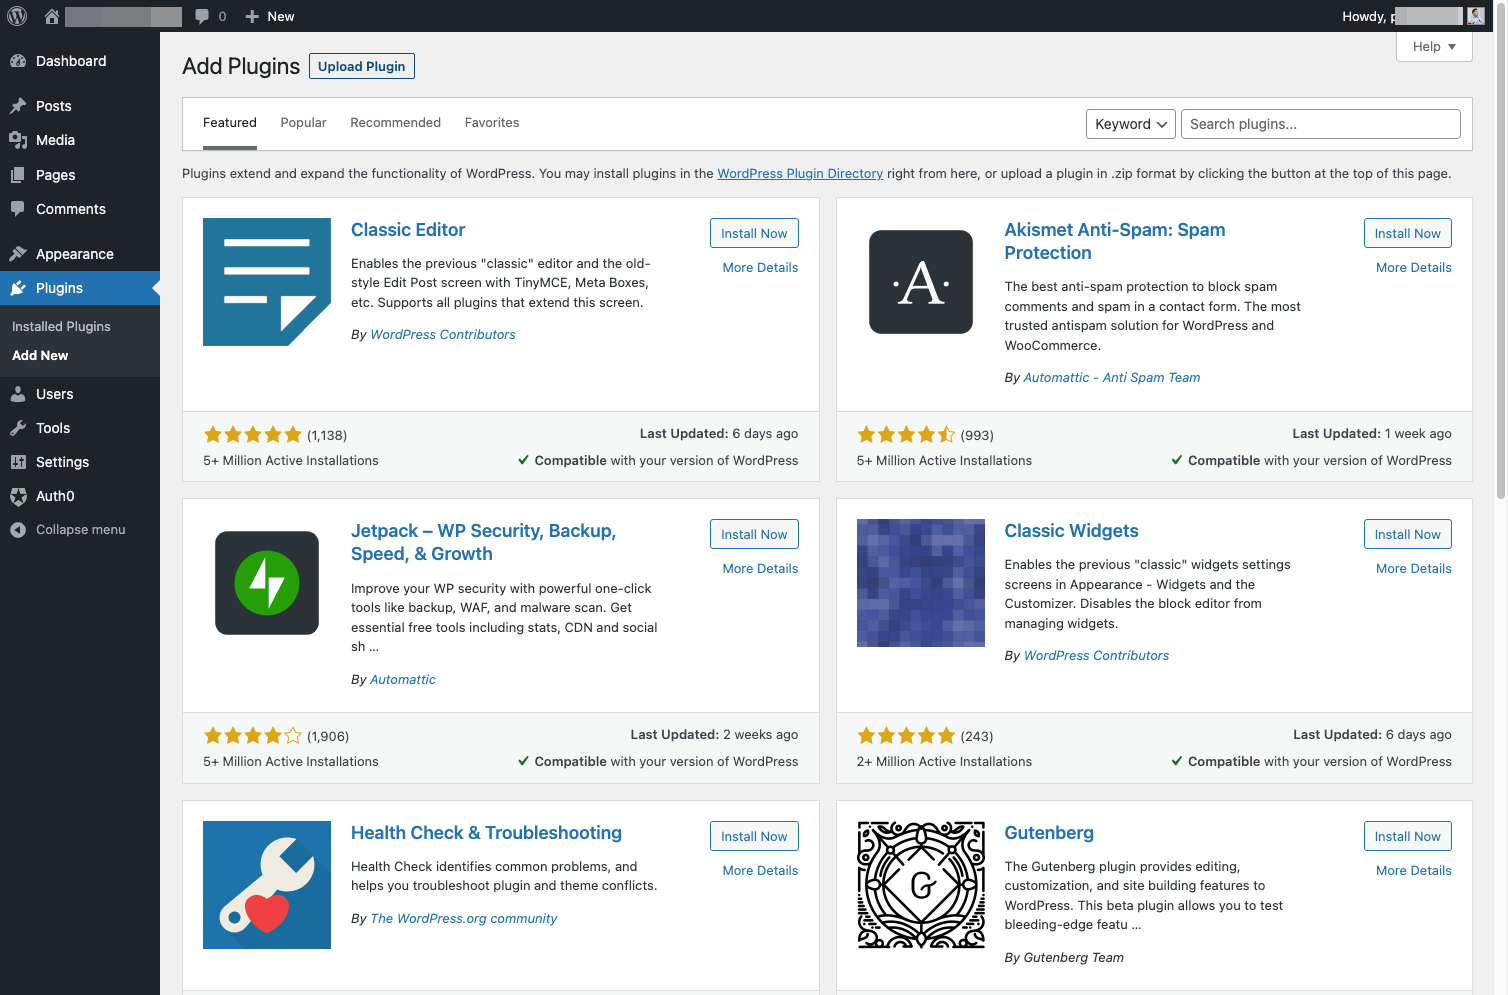
Task: Install the Classic Widgets plugin
Action: click(x=1407, y=534)
